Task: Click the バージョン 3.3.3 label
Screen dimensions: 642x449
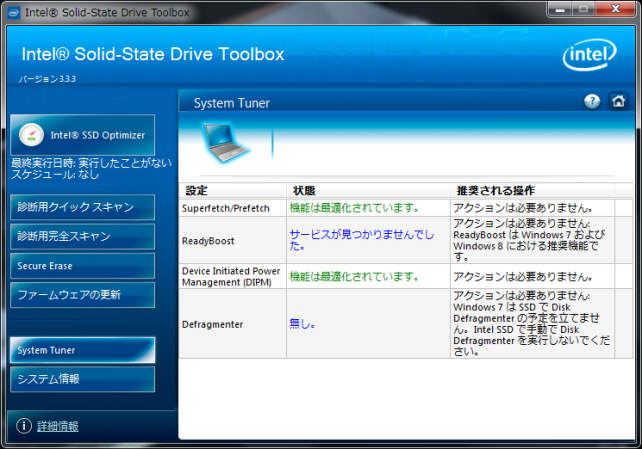Action: (47, 79)
